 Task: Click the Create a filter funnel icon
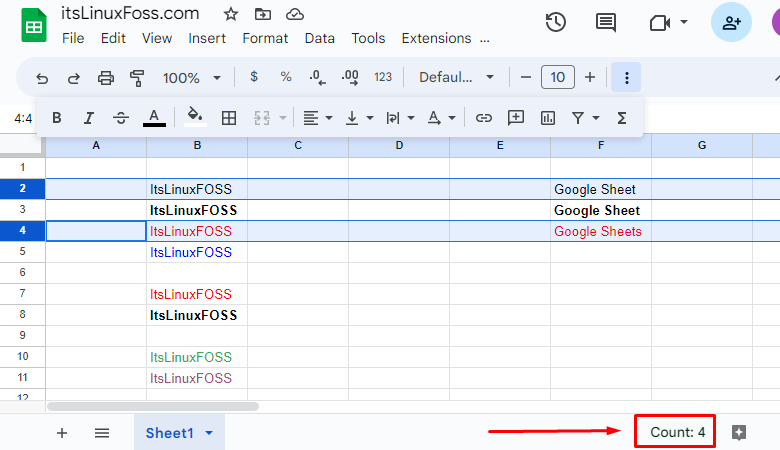pos(578,118)
